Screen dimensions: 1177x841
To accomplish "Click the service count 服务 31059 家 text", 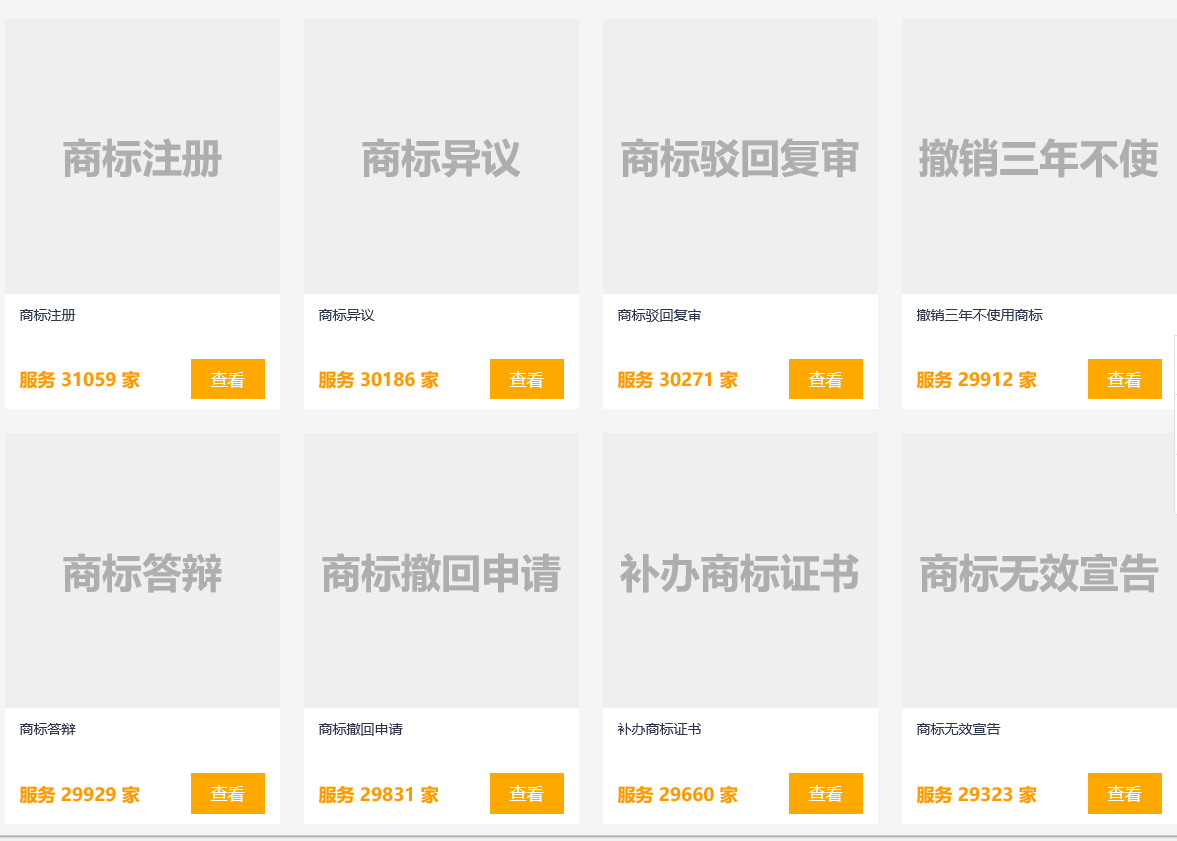I will (78, 379).
